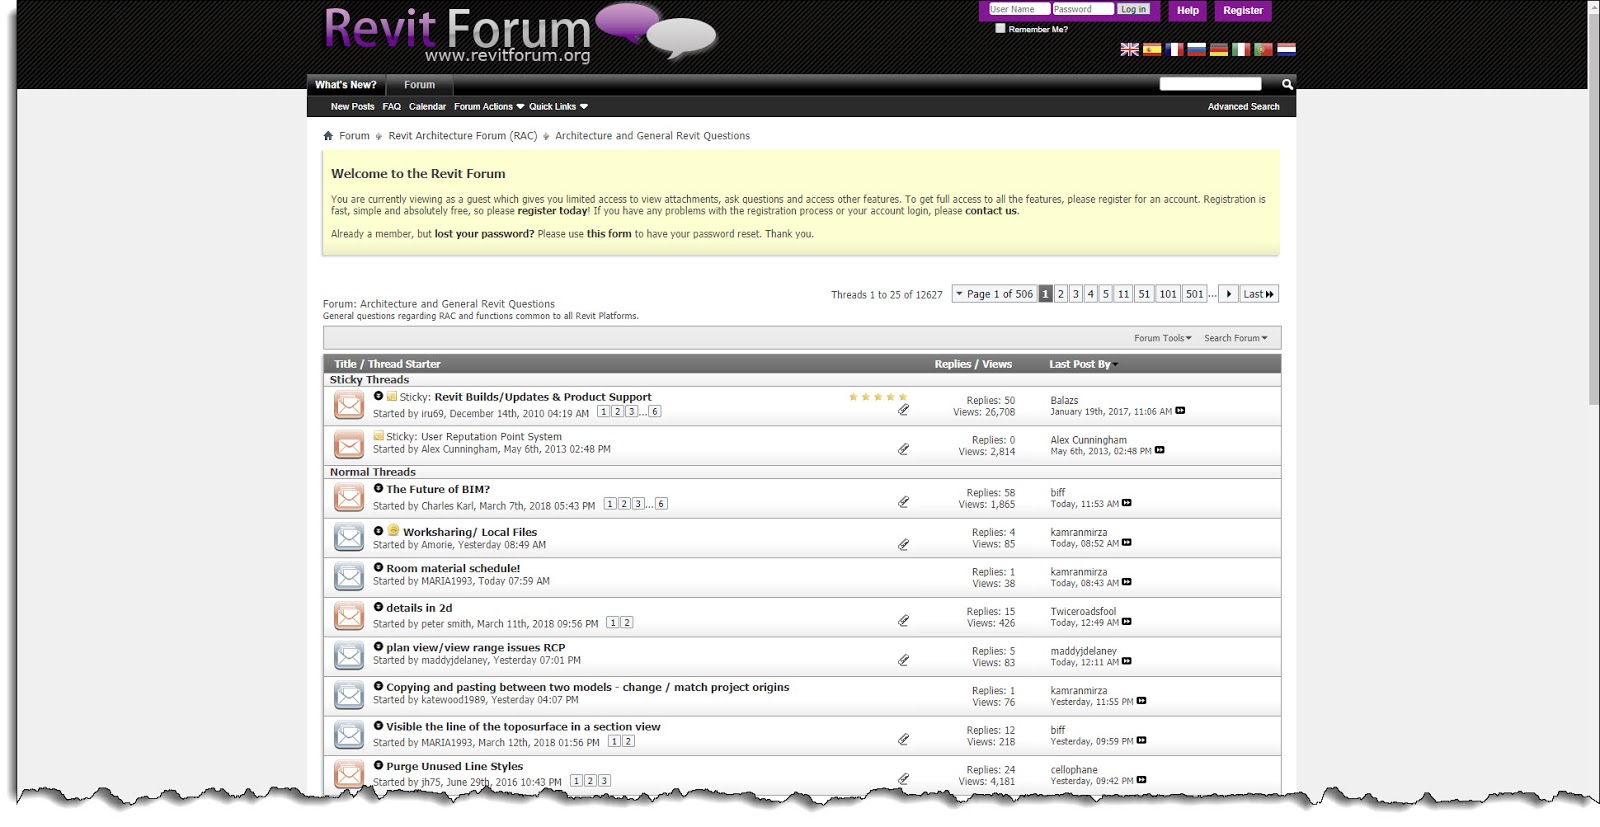
Task: Open Copying and pasting between two models thread
Action: [x=588, y=688]
